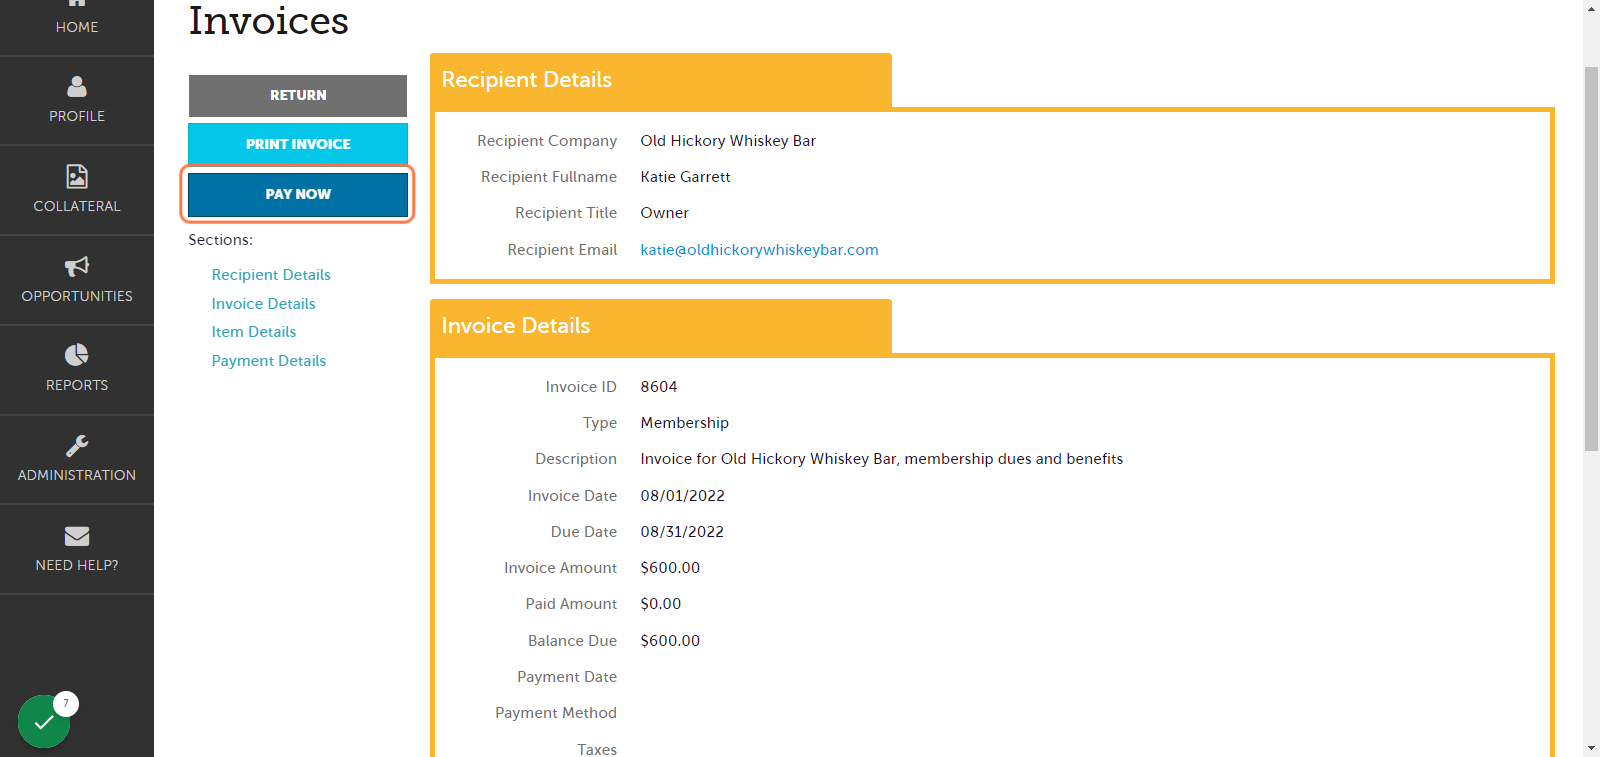Jump to Payment Details section link
Image resolution: width=1600 pixels, height=757 pixels.
(269, 361)
